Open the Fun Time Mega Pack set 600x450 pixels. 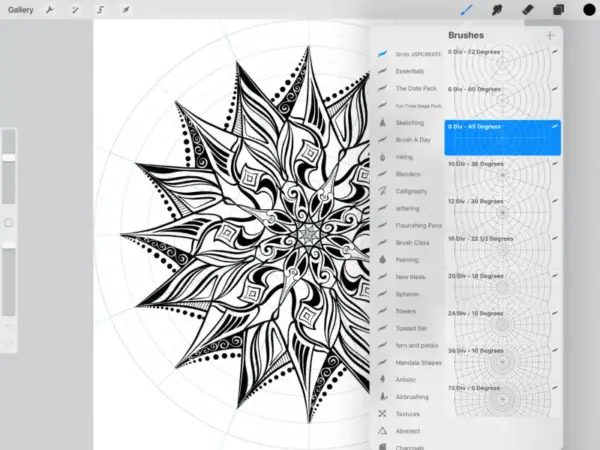pyautogui.click(x=409, y=106)
